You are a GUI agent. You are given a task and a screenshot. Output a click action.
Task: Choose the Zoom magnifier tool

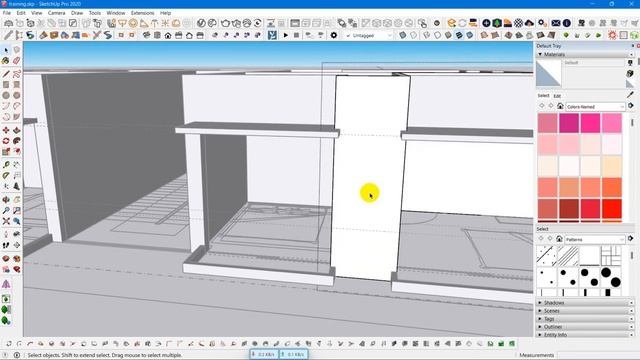click(6, 210)
